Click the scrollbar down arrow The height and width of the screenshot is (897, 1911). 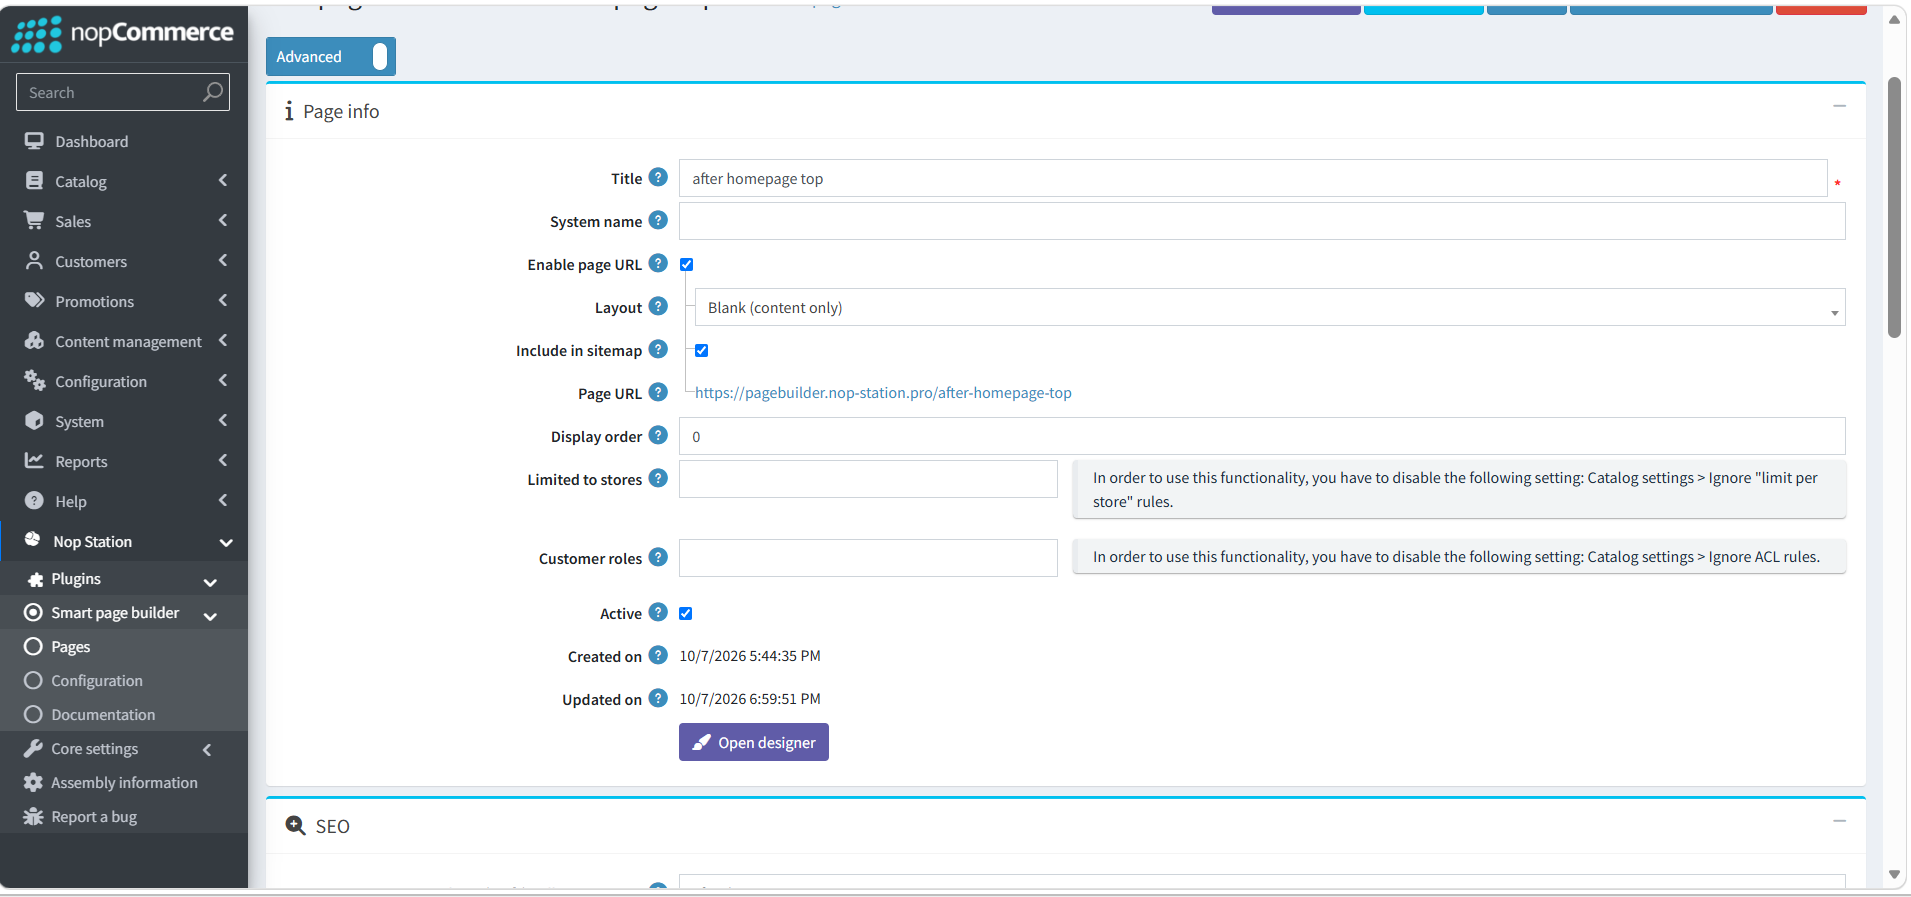(x=1894, y=874)
